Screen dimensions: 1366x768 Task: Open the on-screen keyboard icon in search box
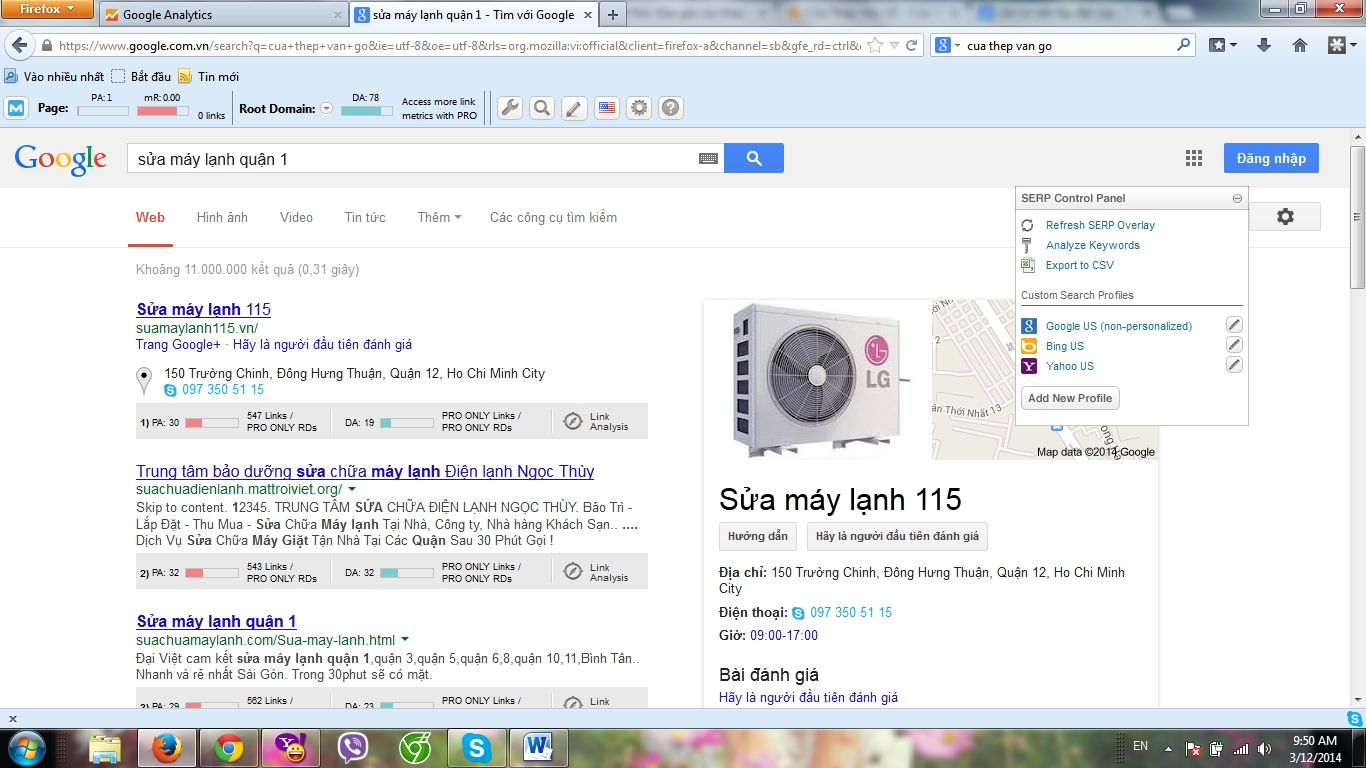[708, 158]
